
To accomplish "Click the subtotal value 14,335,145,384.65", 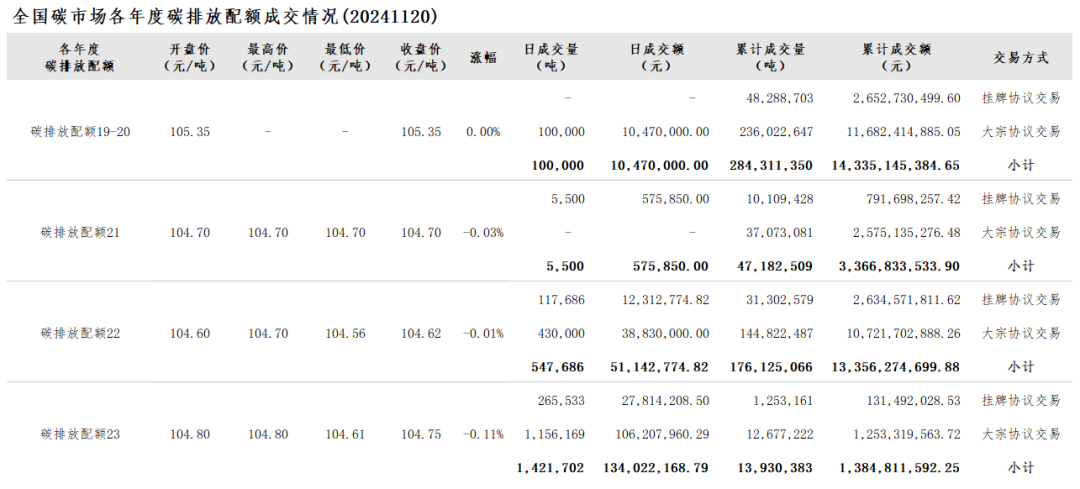I will (895, 166).
